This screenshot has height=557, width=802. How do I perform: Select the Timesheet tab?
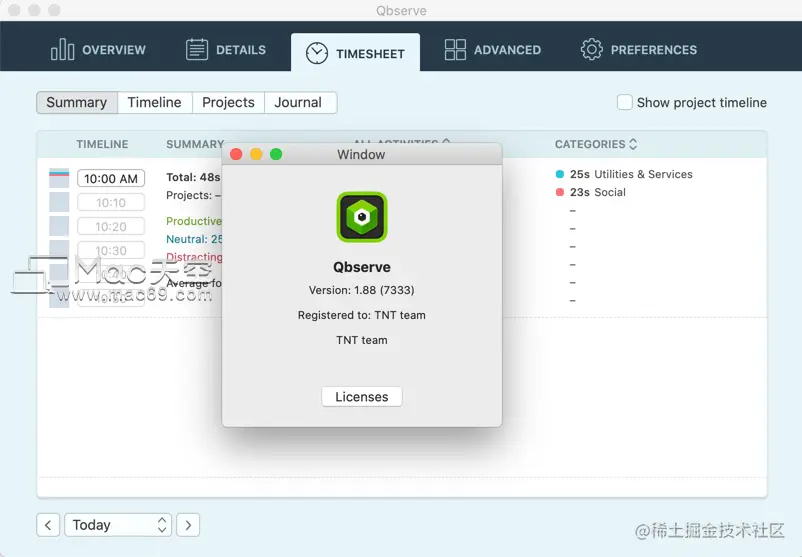pyautogui.click(x=355, y=53)
